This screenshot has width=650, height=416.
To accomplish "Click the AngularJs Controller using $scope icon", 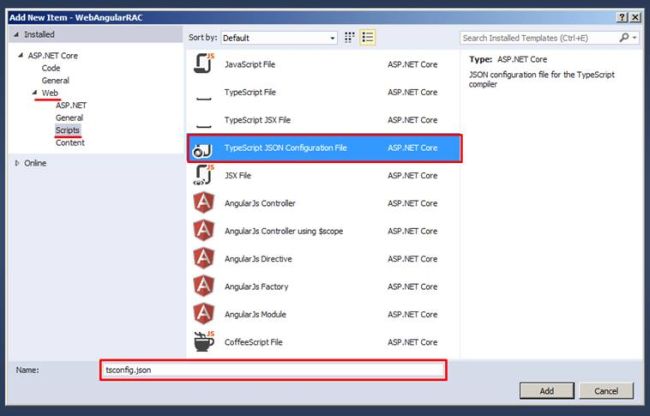I will 204,231.
